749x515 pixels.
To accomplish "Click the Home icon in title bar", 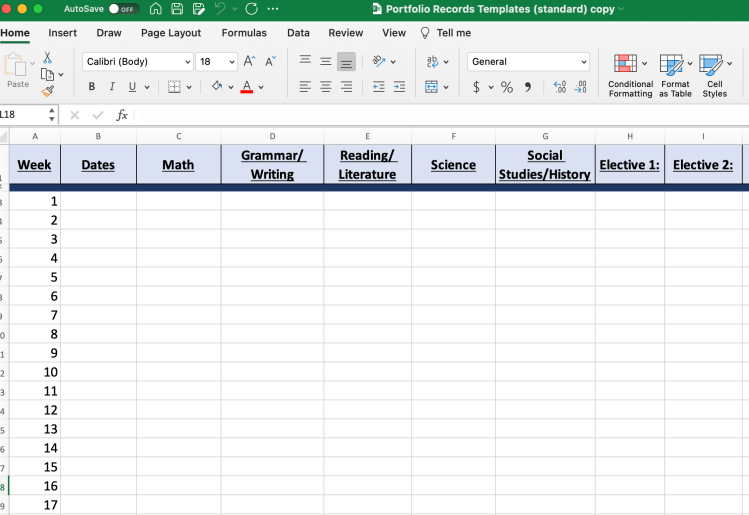I will (x=155, y=9).
